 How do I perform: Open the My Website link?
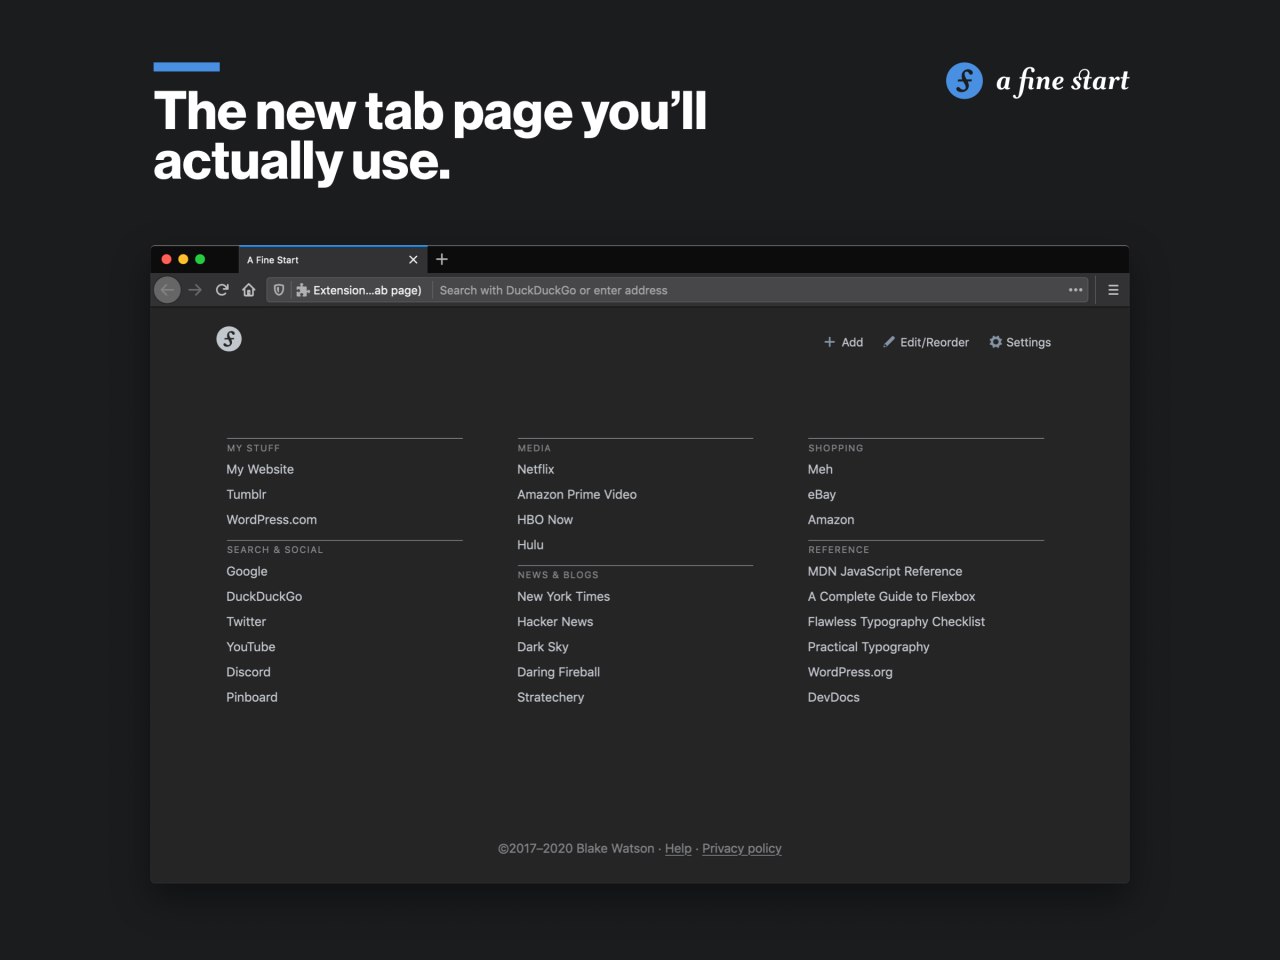260,469
